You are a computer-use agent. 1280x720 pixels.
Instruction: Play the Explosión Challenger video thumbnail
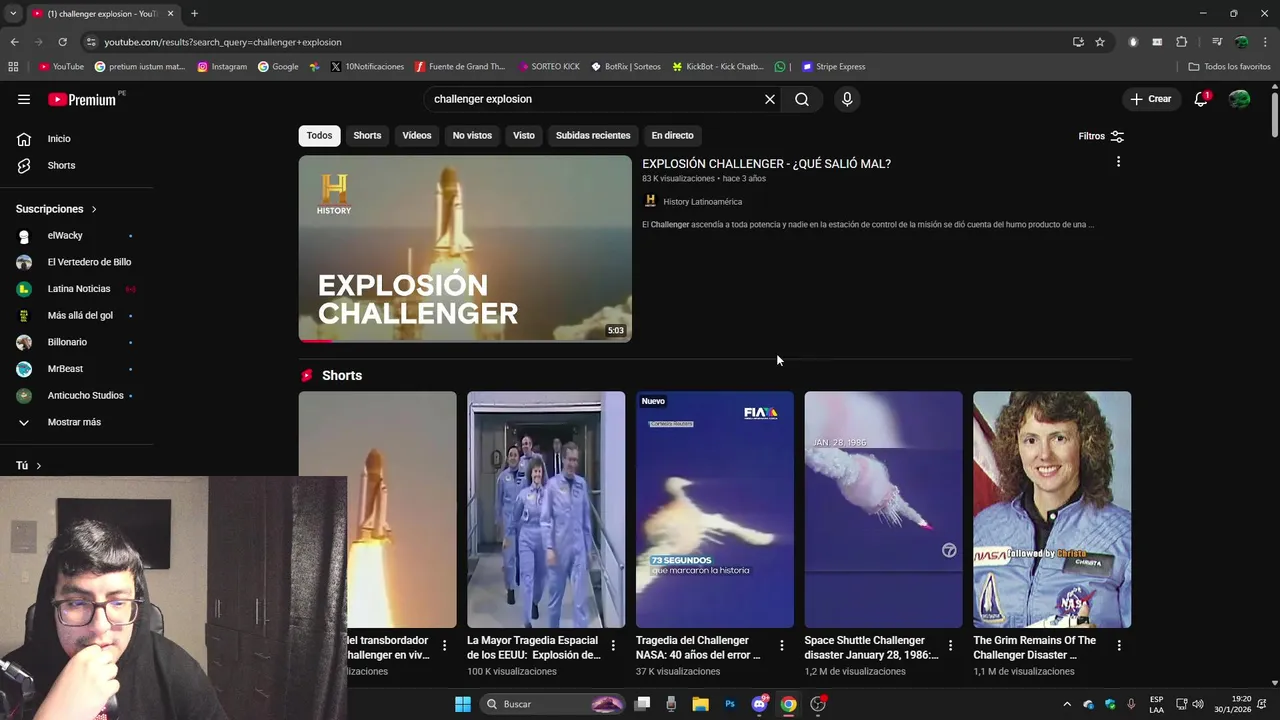[465, 248]
